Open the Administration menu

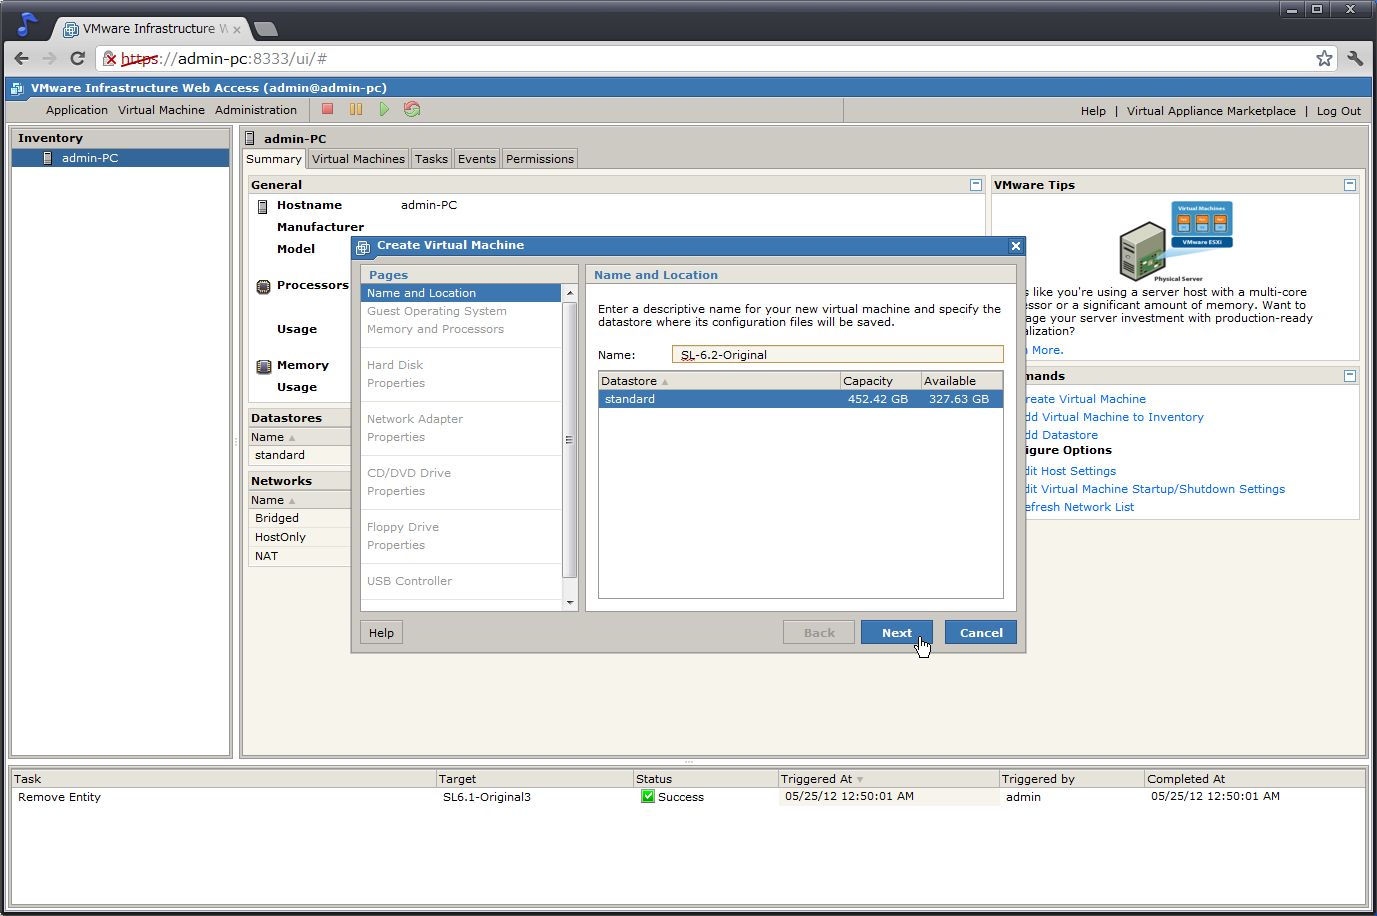coord(256,110)
